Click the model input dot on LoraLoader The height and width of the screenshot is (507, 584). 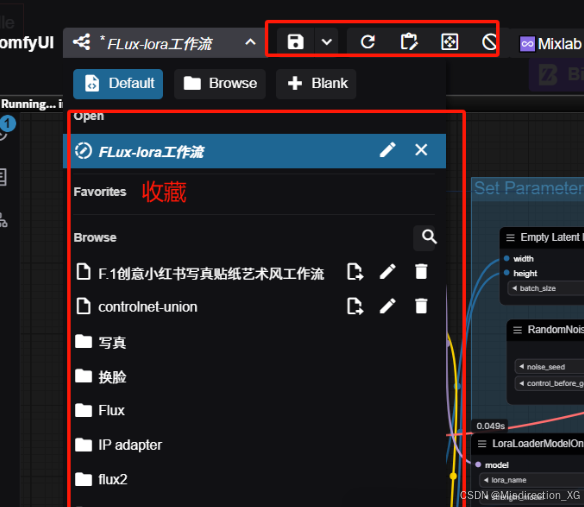478,465
